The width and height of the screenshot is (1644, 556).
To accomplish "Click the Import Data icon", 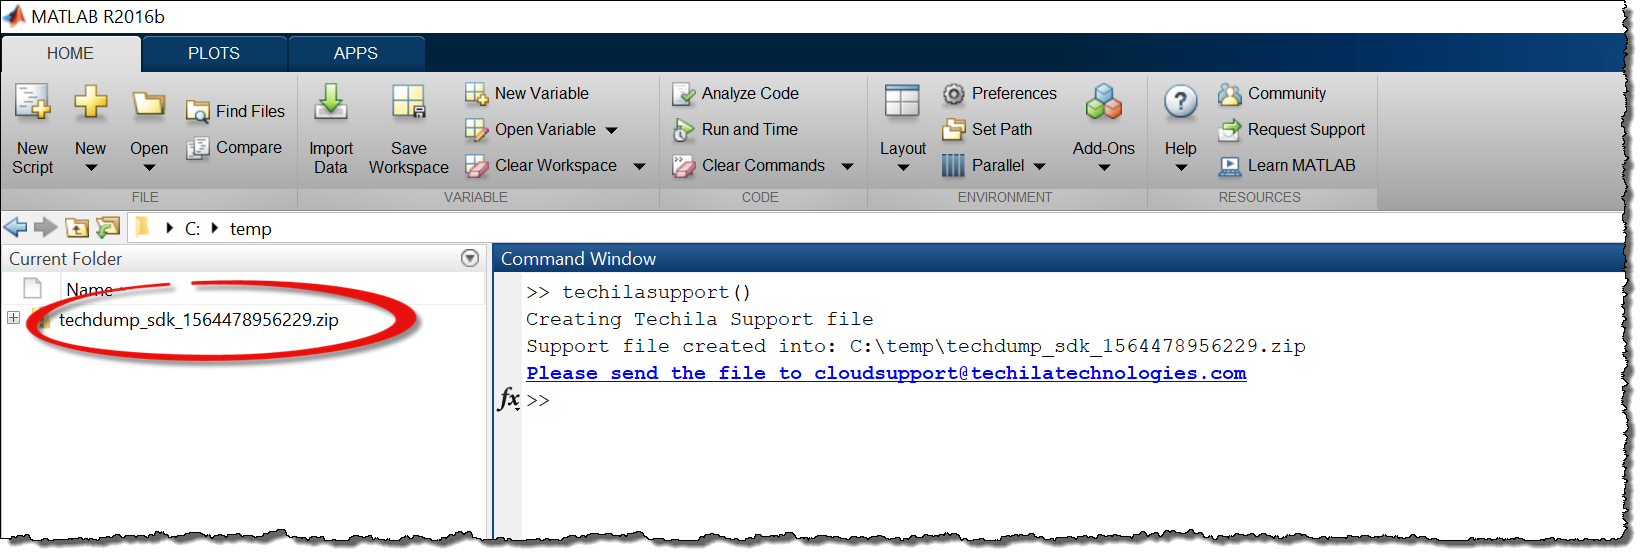I will click(x=331, y=103).
